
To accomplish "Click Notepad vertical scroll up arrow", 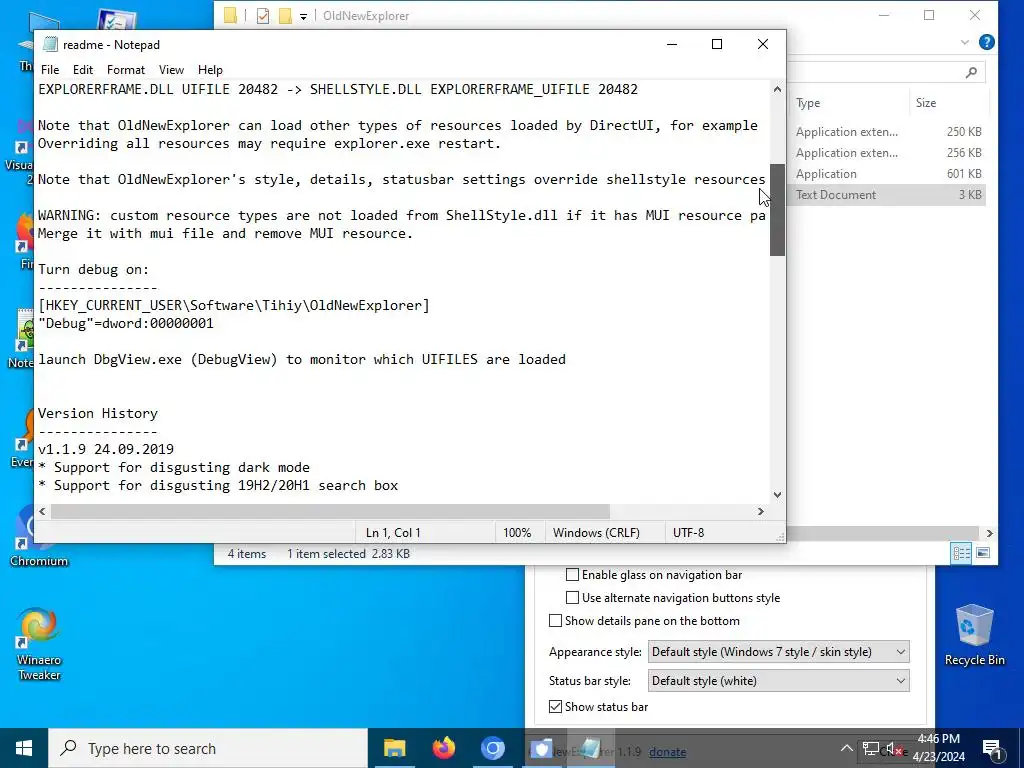I will pyautogui.click(x=777, y=89).
